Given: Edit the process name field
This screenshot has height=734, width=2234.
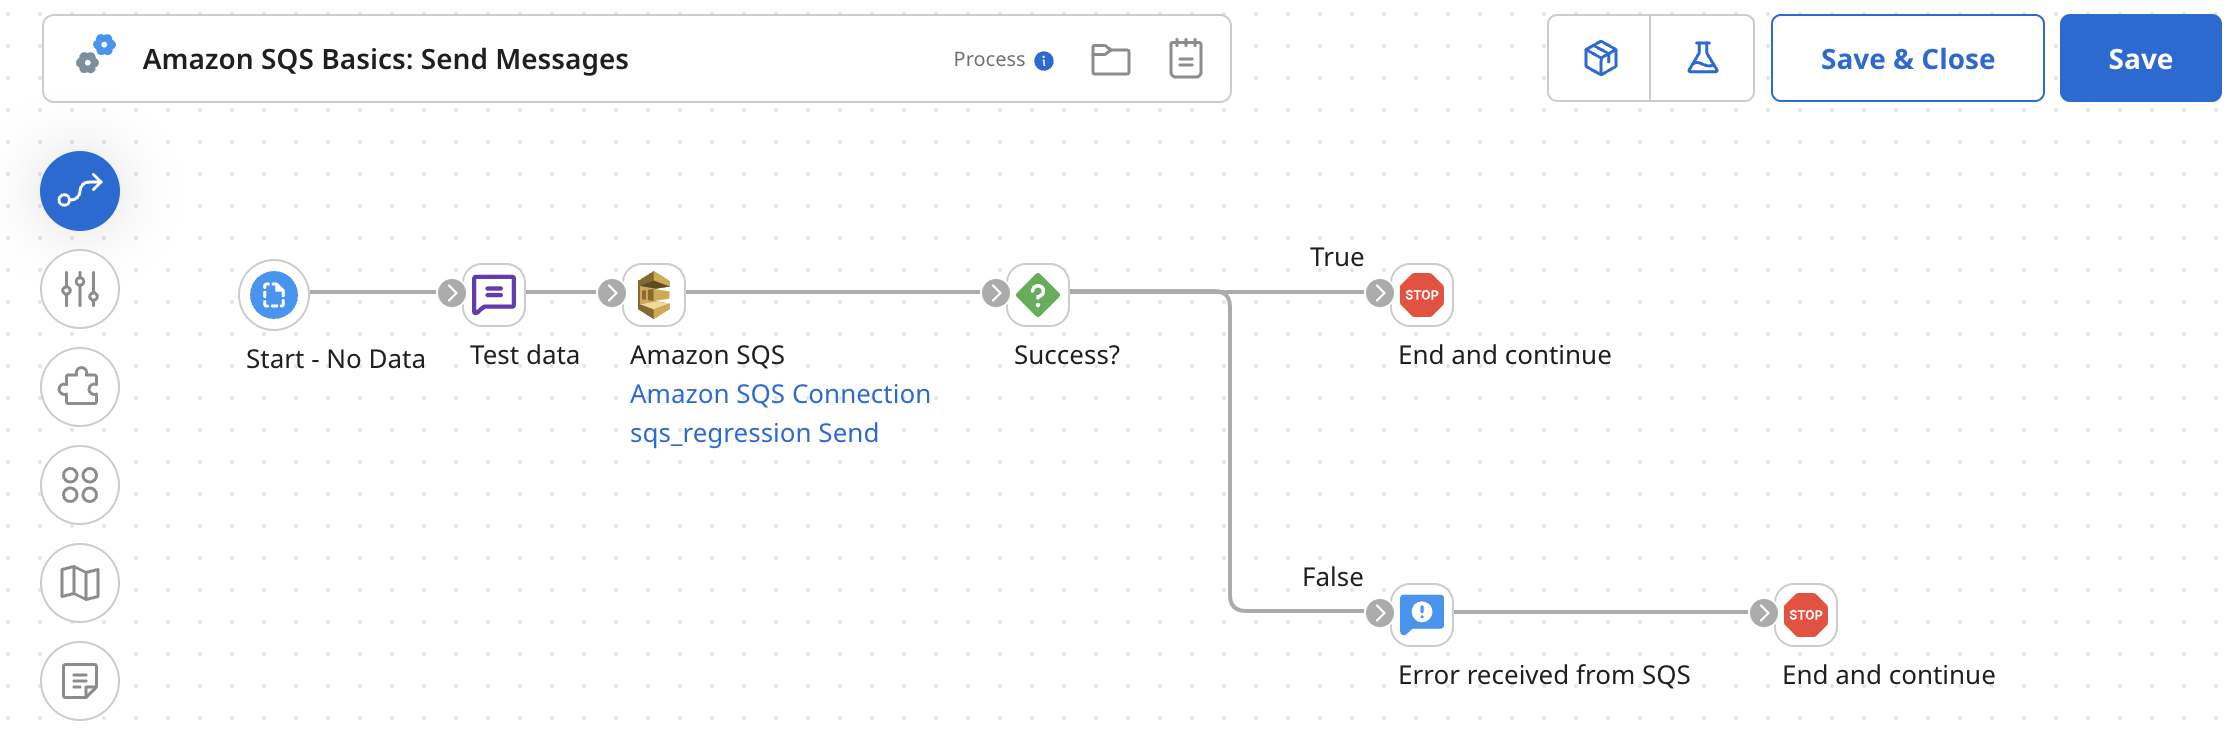Looking at the screenshot, I should click(386, 59).
